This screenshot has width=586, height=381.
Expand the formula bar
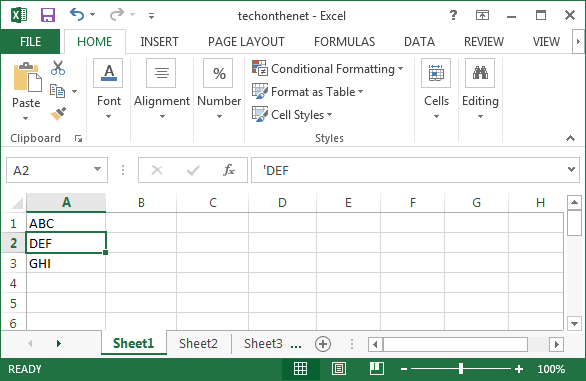[571, 169]
